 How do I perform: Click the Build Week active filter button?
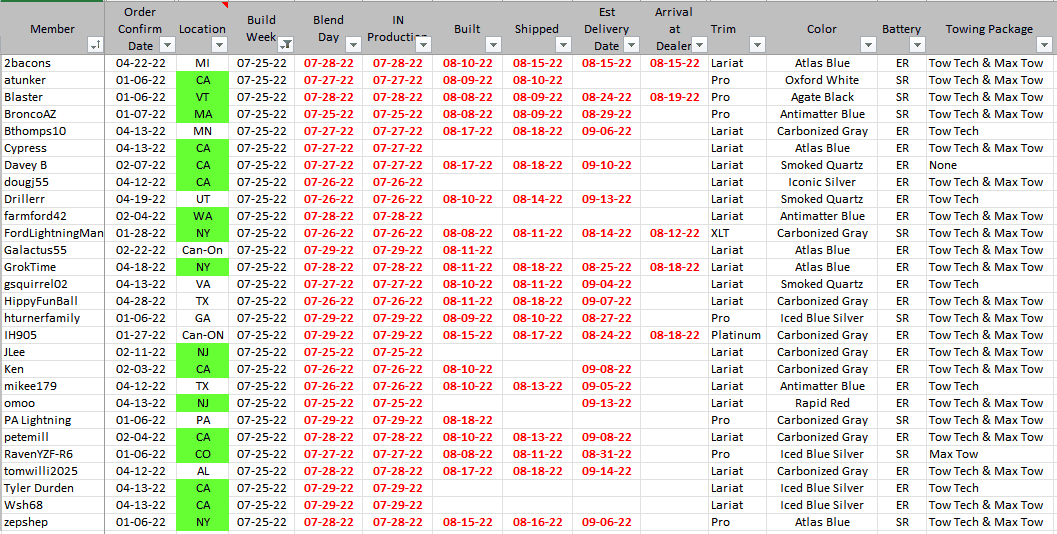click(286, 45)
